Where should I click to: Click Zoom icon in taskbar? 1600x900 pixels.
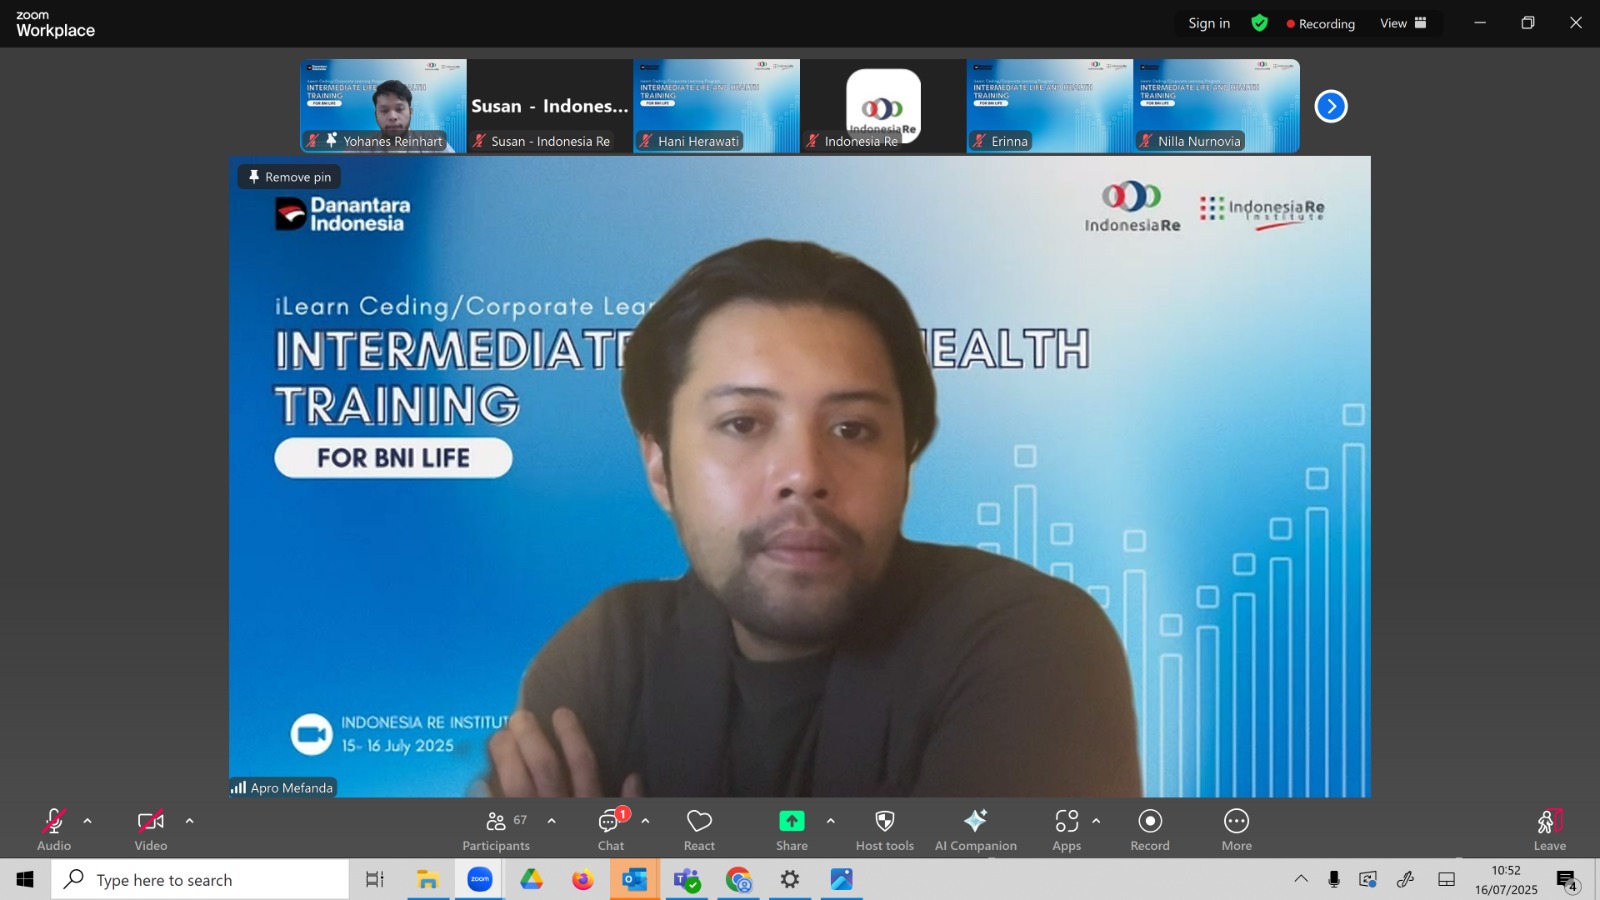tap(480, 880)
